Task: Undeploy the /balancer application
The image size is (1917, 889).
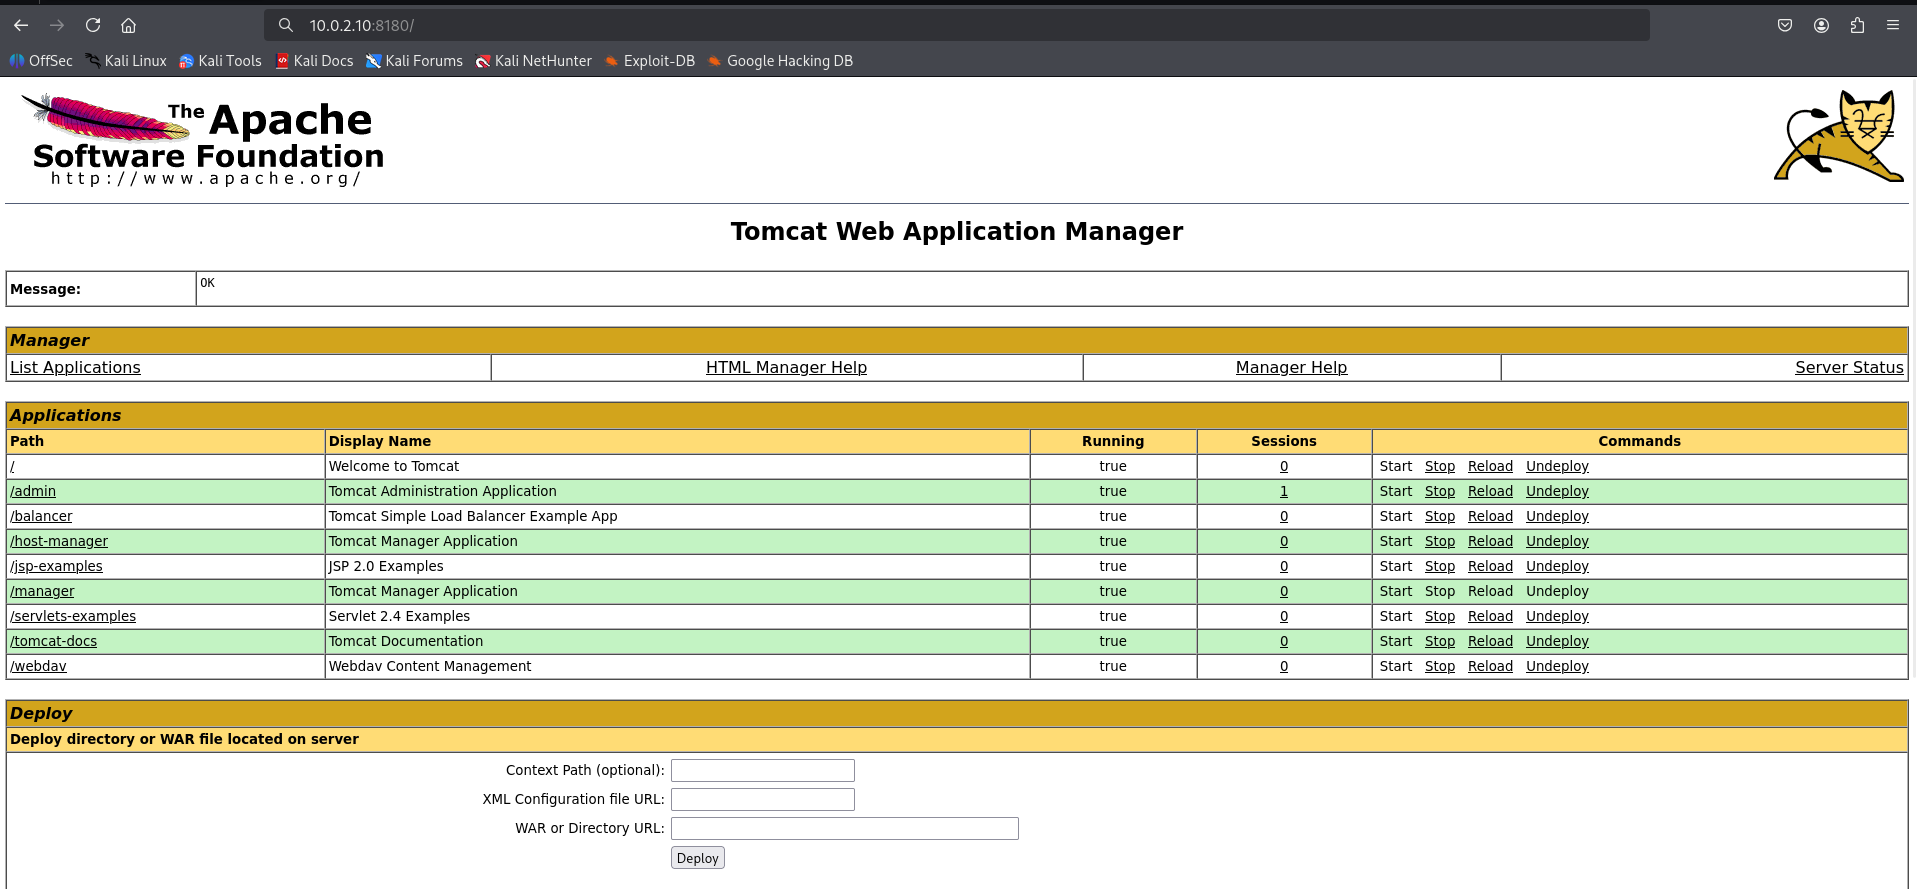Action: pos(1557,516)
